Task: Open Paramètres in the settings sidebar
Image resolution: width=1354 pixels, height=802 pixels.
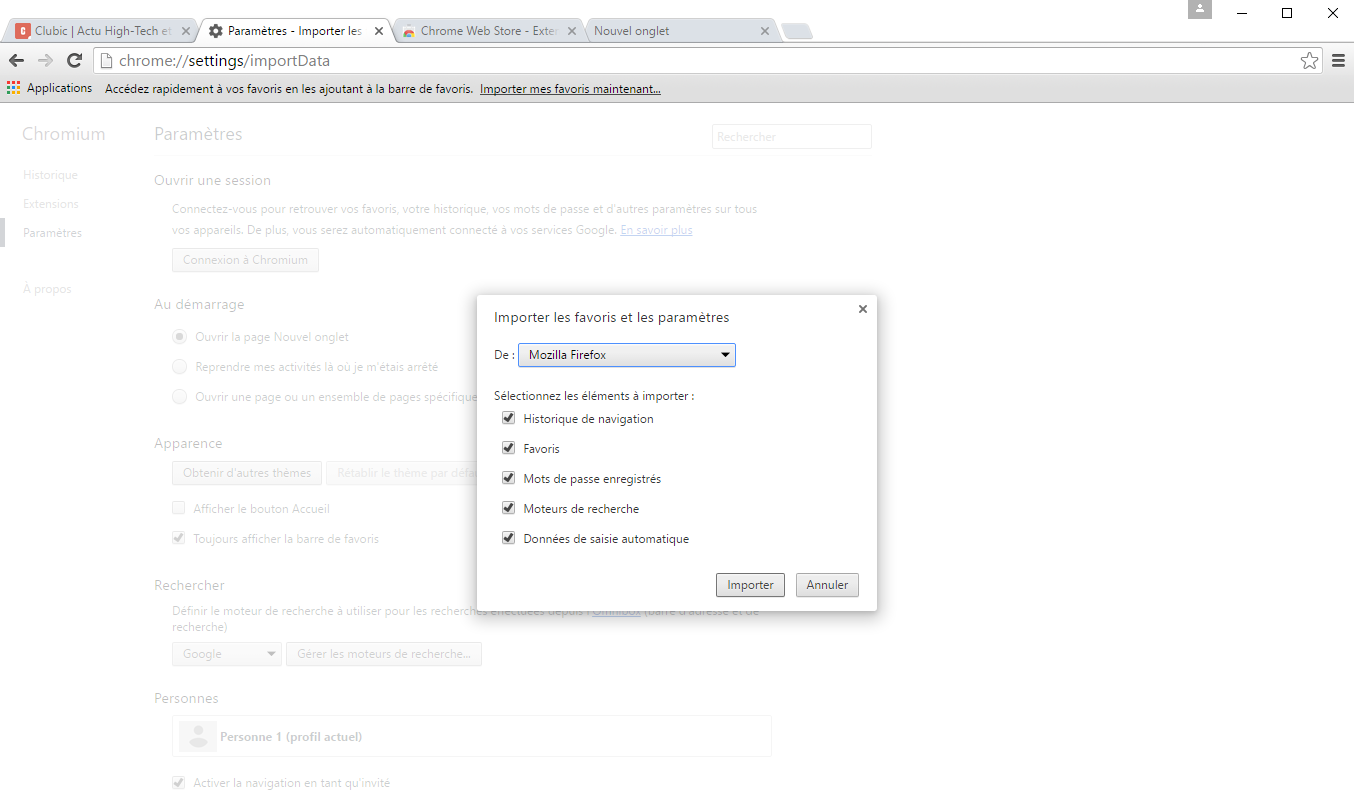Action: pos(53,233)
